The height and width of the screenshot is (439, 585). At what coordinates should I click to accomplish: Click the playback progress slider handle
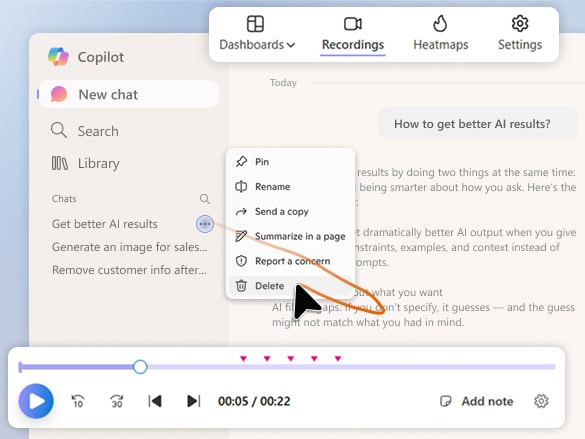tap(140, 367)
